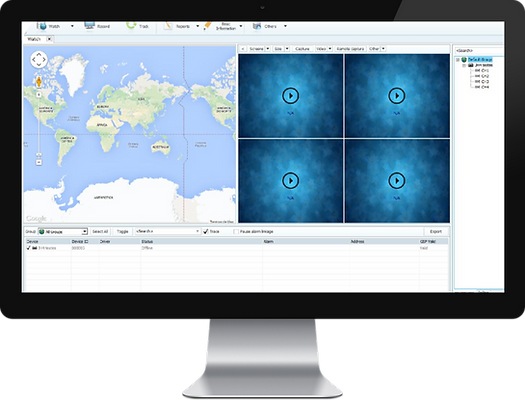This screenshot has width=525, height=400.
Task: Click the device tree search field
Action: (479, 51)
